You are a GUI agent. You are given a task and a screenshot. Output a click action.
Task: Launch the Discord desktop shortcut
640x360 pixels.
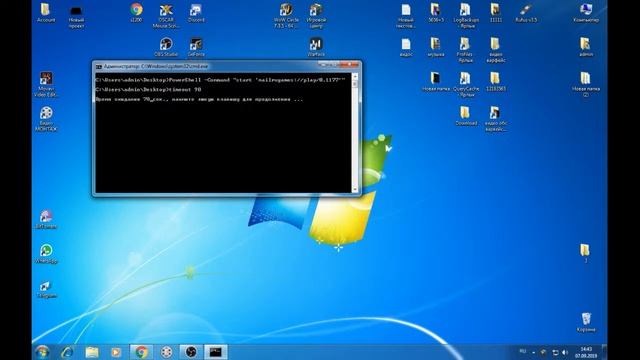196,13
